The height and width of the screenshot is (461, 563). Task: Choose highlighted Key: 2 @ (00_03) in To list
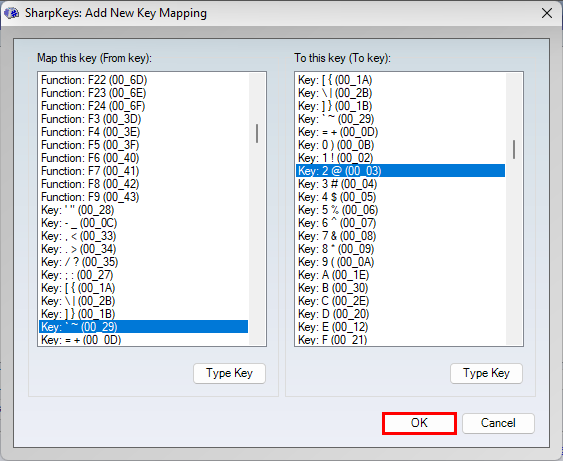401,171
